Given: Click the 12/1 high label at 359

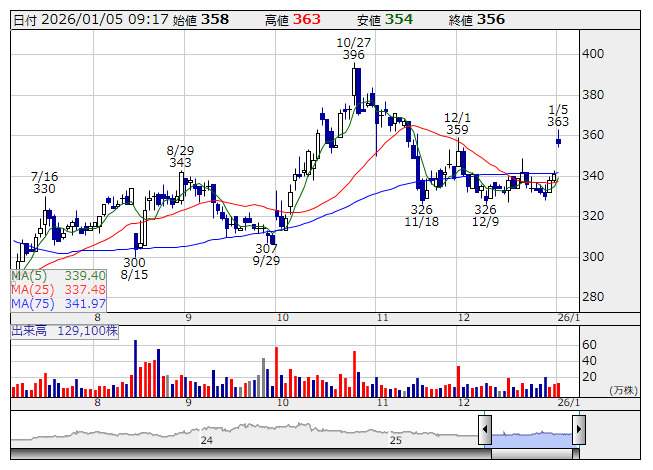Looking at the screenshot, I should tap(457, 123).
